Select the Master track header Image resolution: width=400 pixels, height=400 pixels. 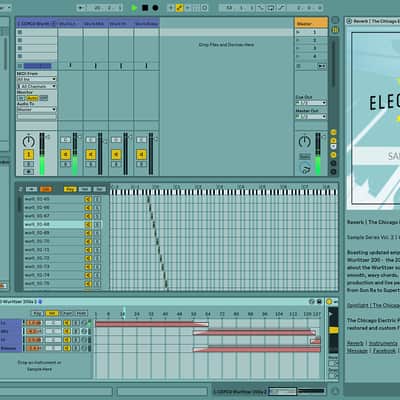coord(311,23)
